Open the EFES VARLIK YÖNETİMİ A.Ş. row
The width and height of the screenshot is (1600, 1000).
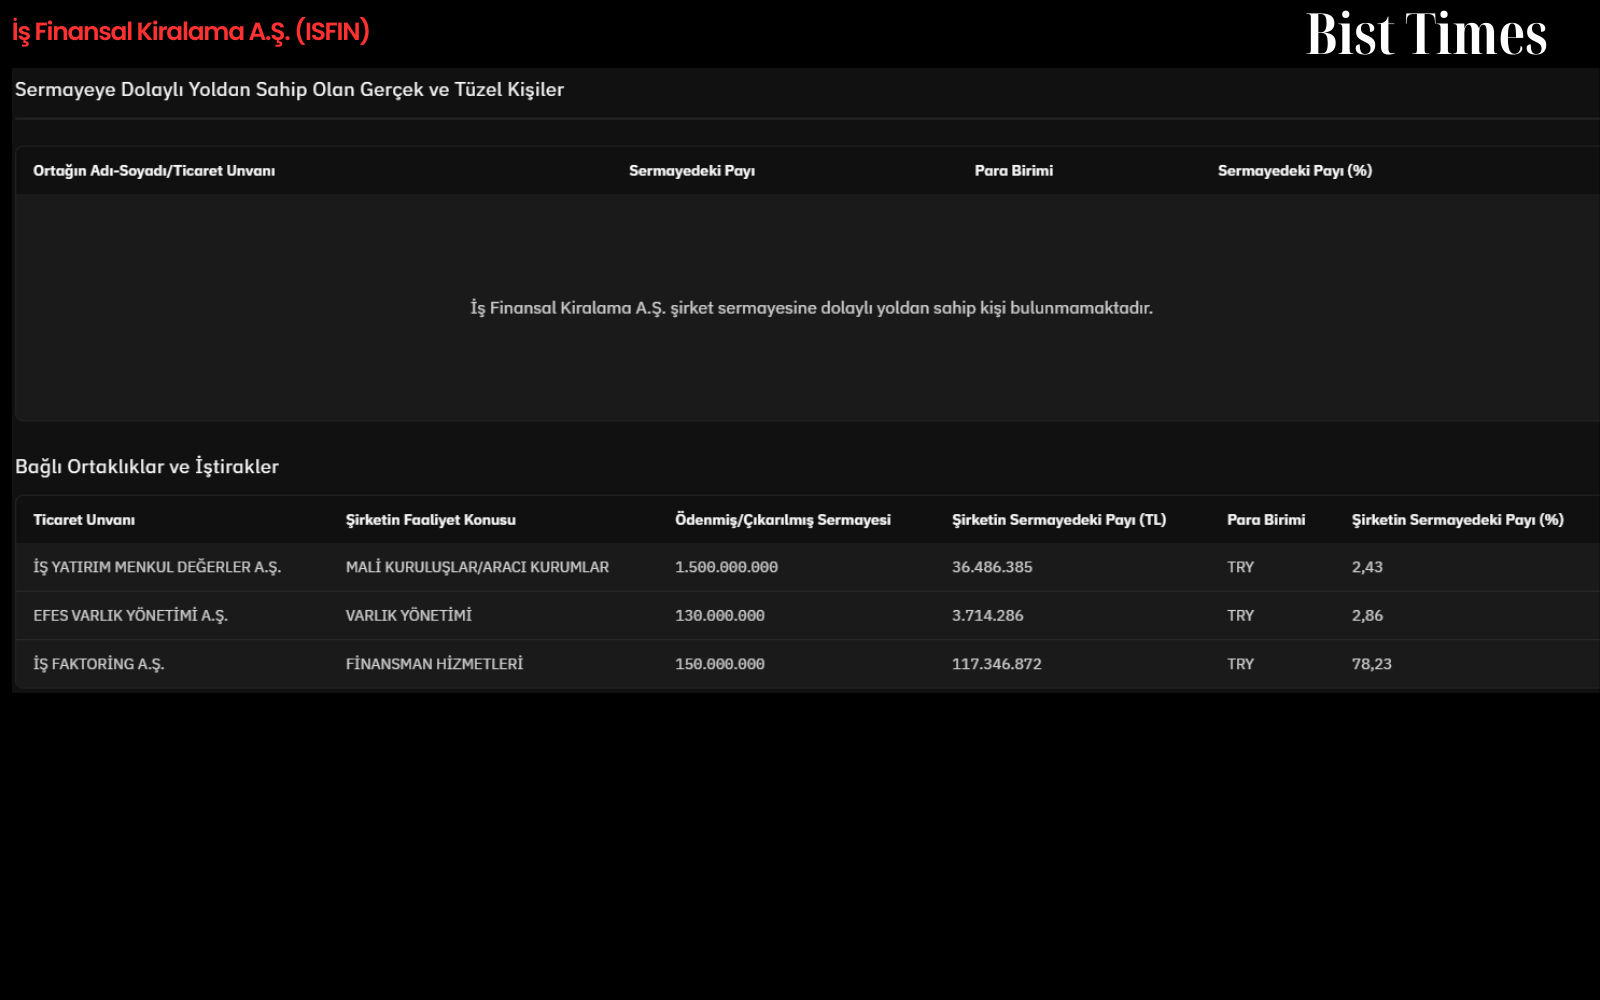pos(807,616)
